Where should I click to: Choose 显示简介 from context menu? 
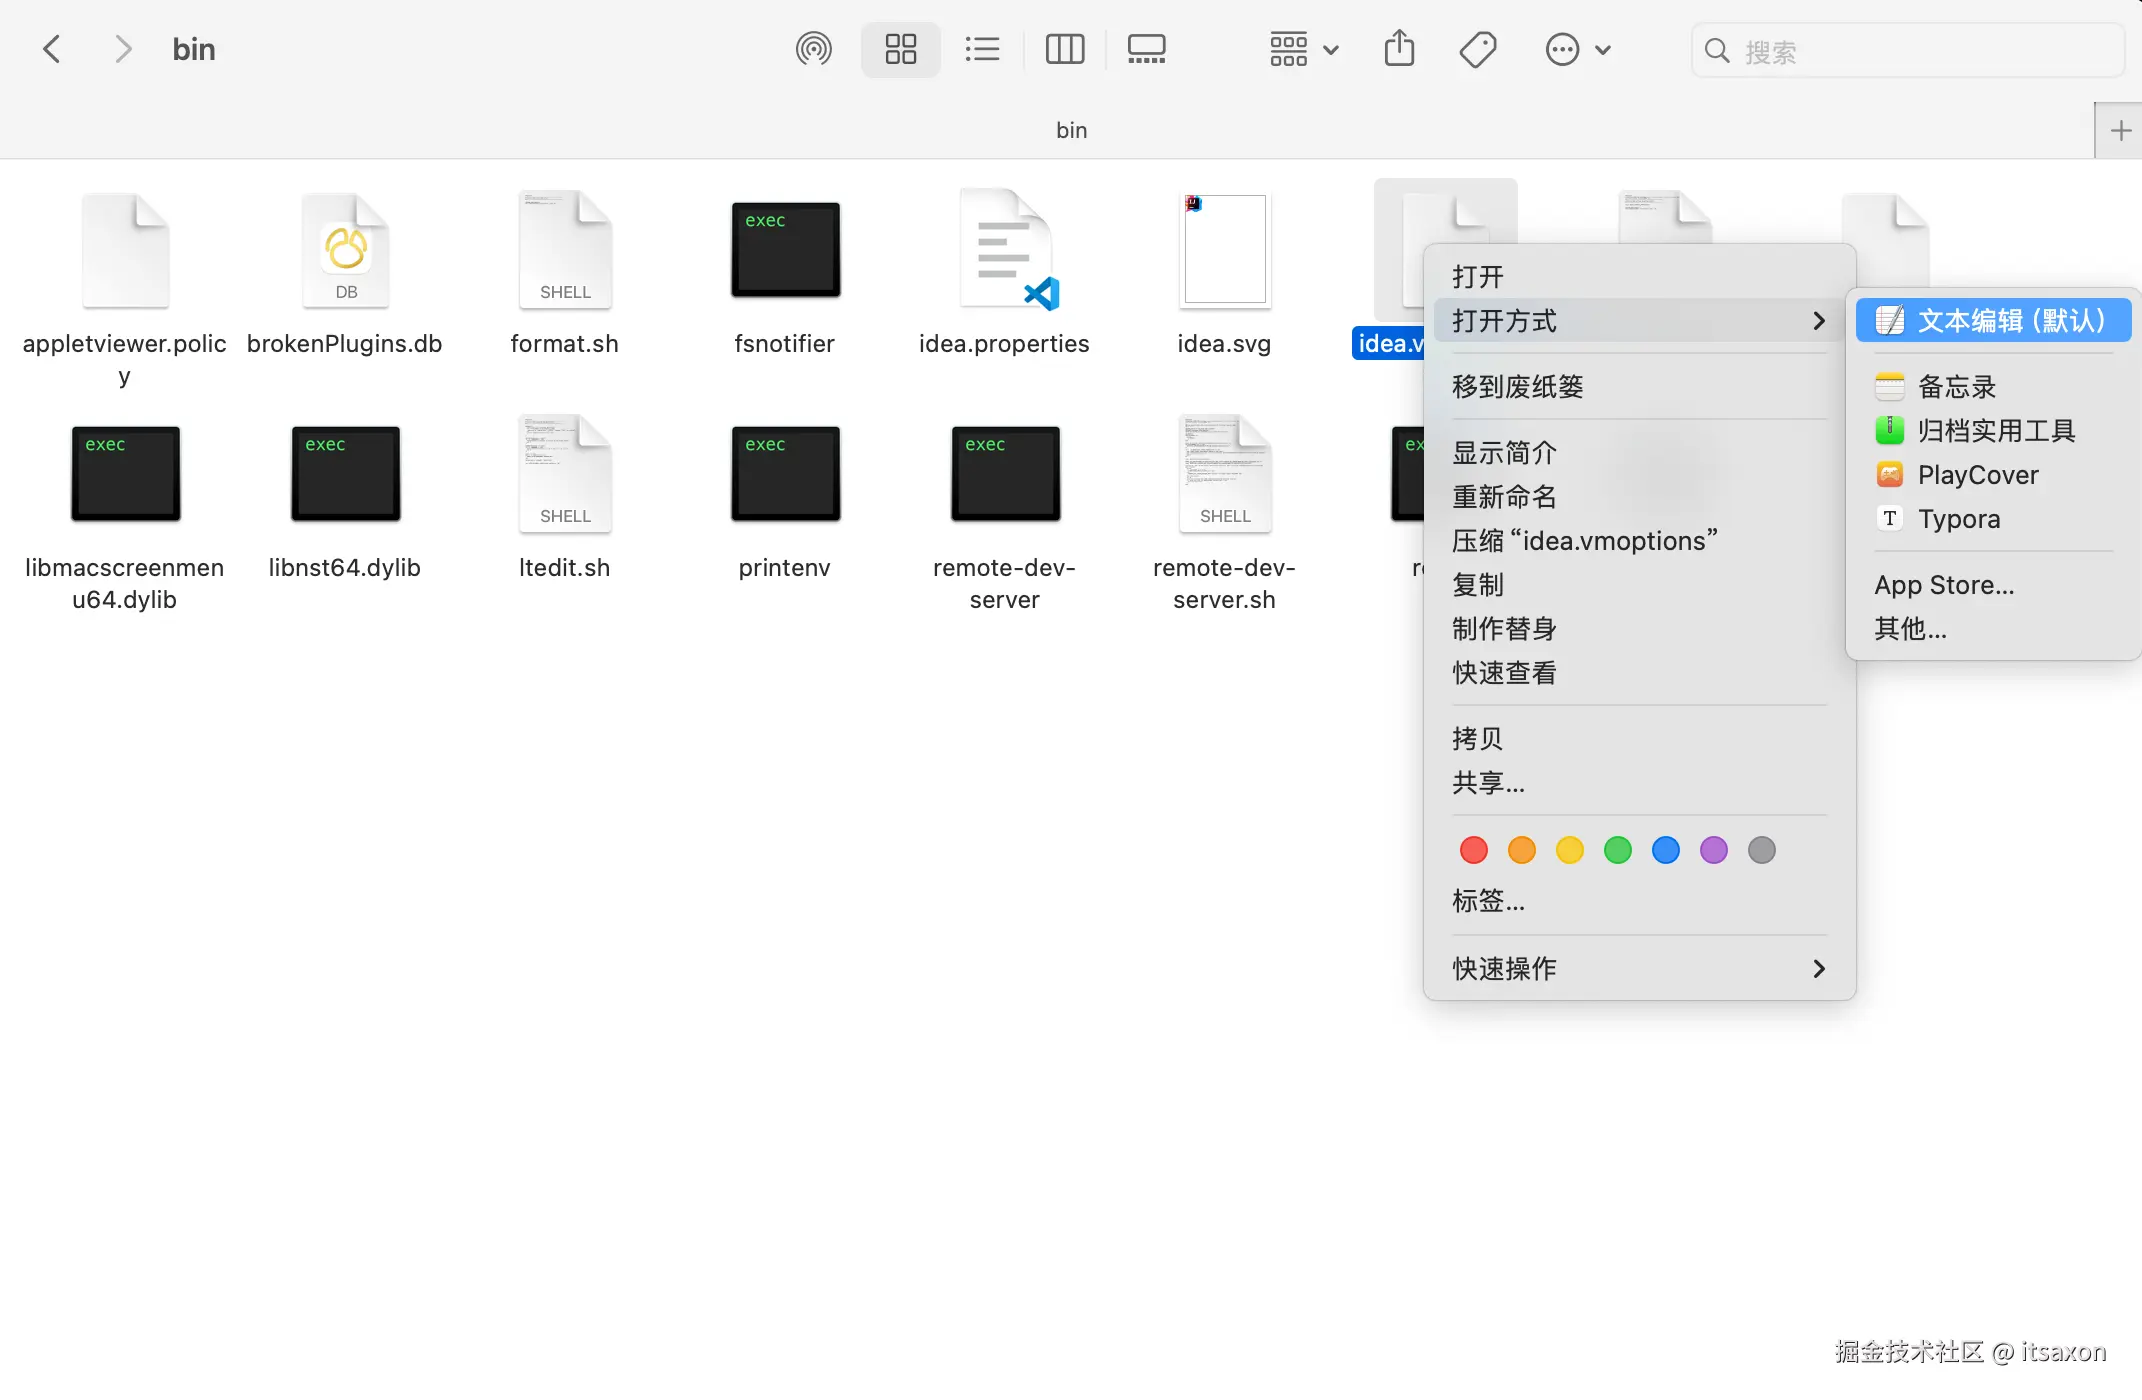[1504, 453]
